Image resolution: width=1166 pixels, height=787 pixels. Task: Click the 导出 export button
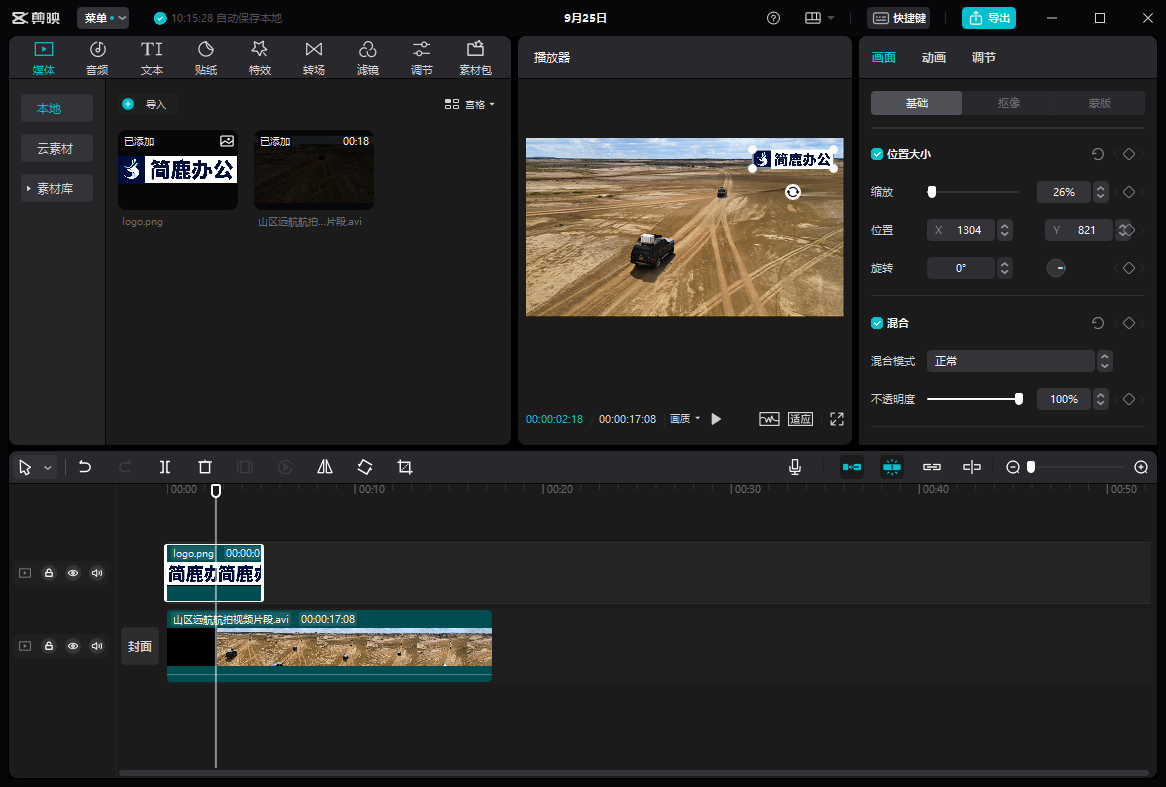pyautogui.click(x=988, y=18)
